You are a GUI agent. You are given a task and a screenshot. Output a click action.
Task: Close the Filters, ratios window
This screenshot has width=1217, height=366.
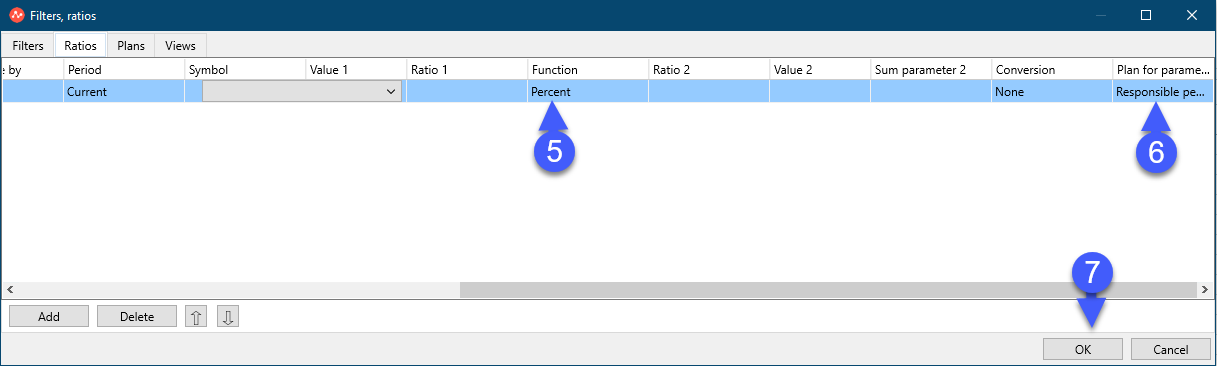click(x=1192, y=15)
